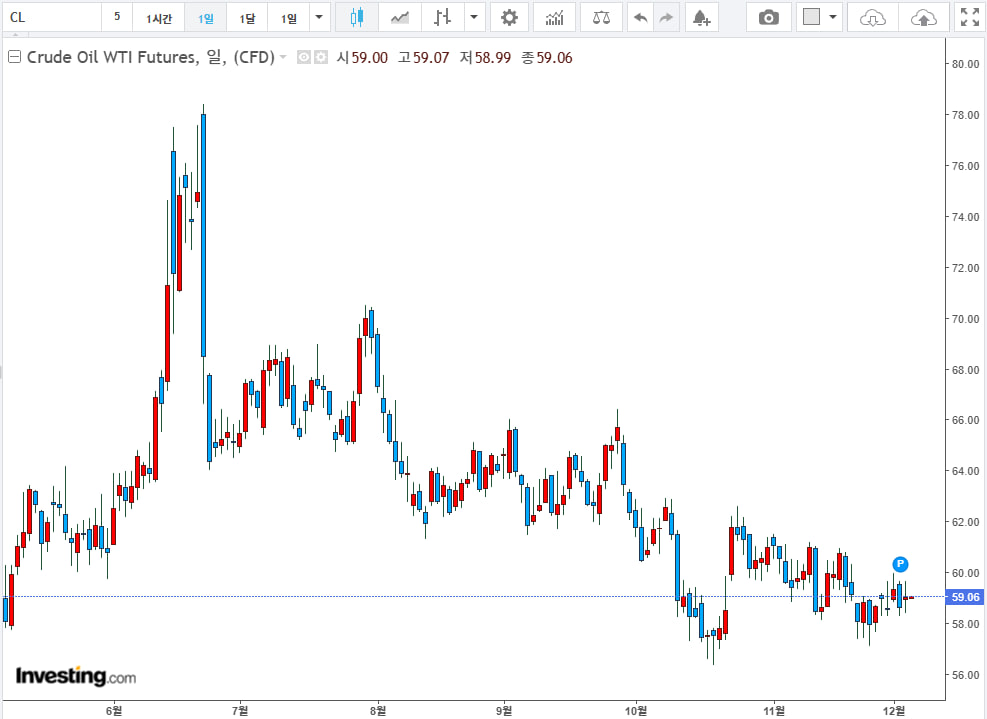Open chart properties gear in the top toolbar
987x719 pixels.
(509, 17)
